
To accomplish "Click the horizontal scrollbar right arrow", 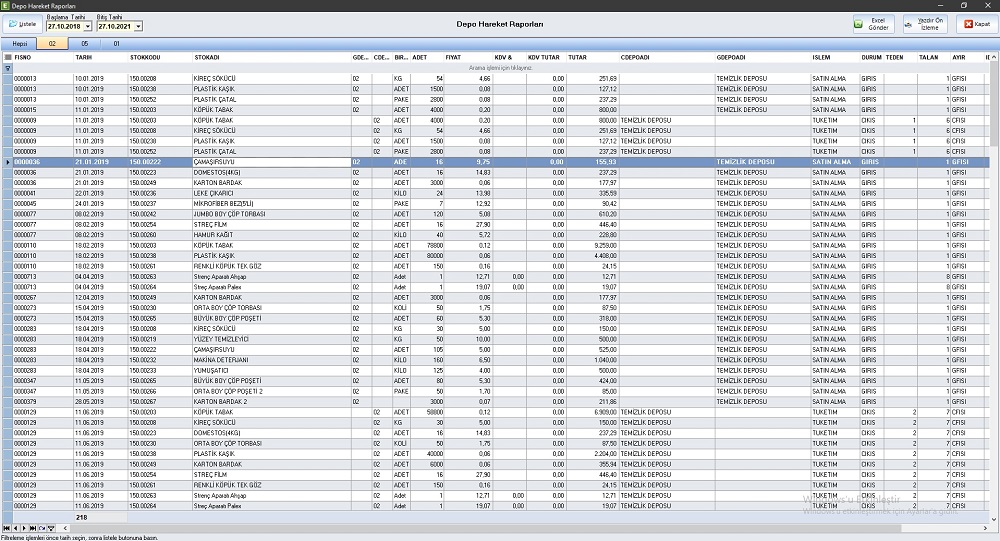I will point(986,528).
